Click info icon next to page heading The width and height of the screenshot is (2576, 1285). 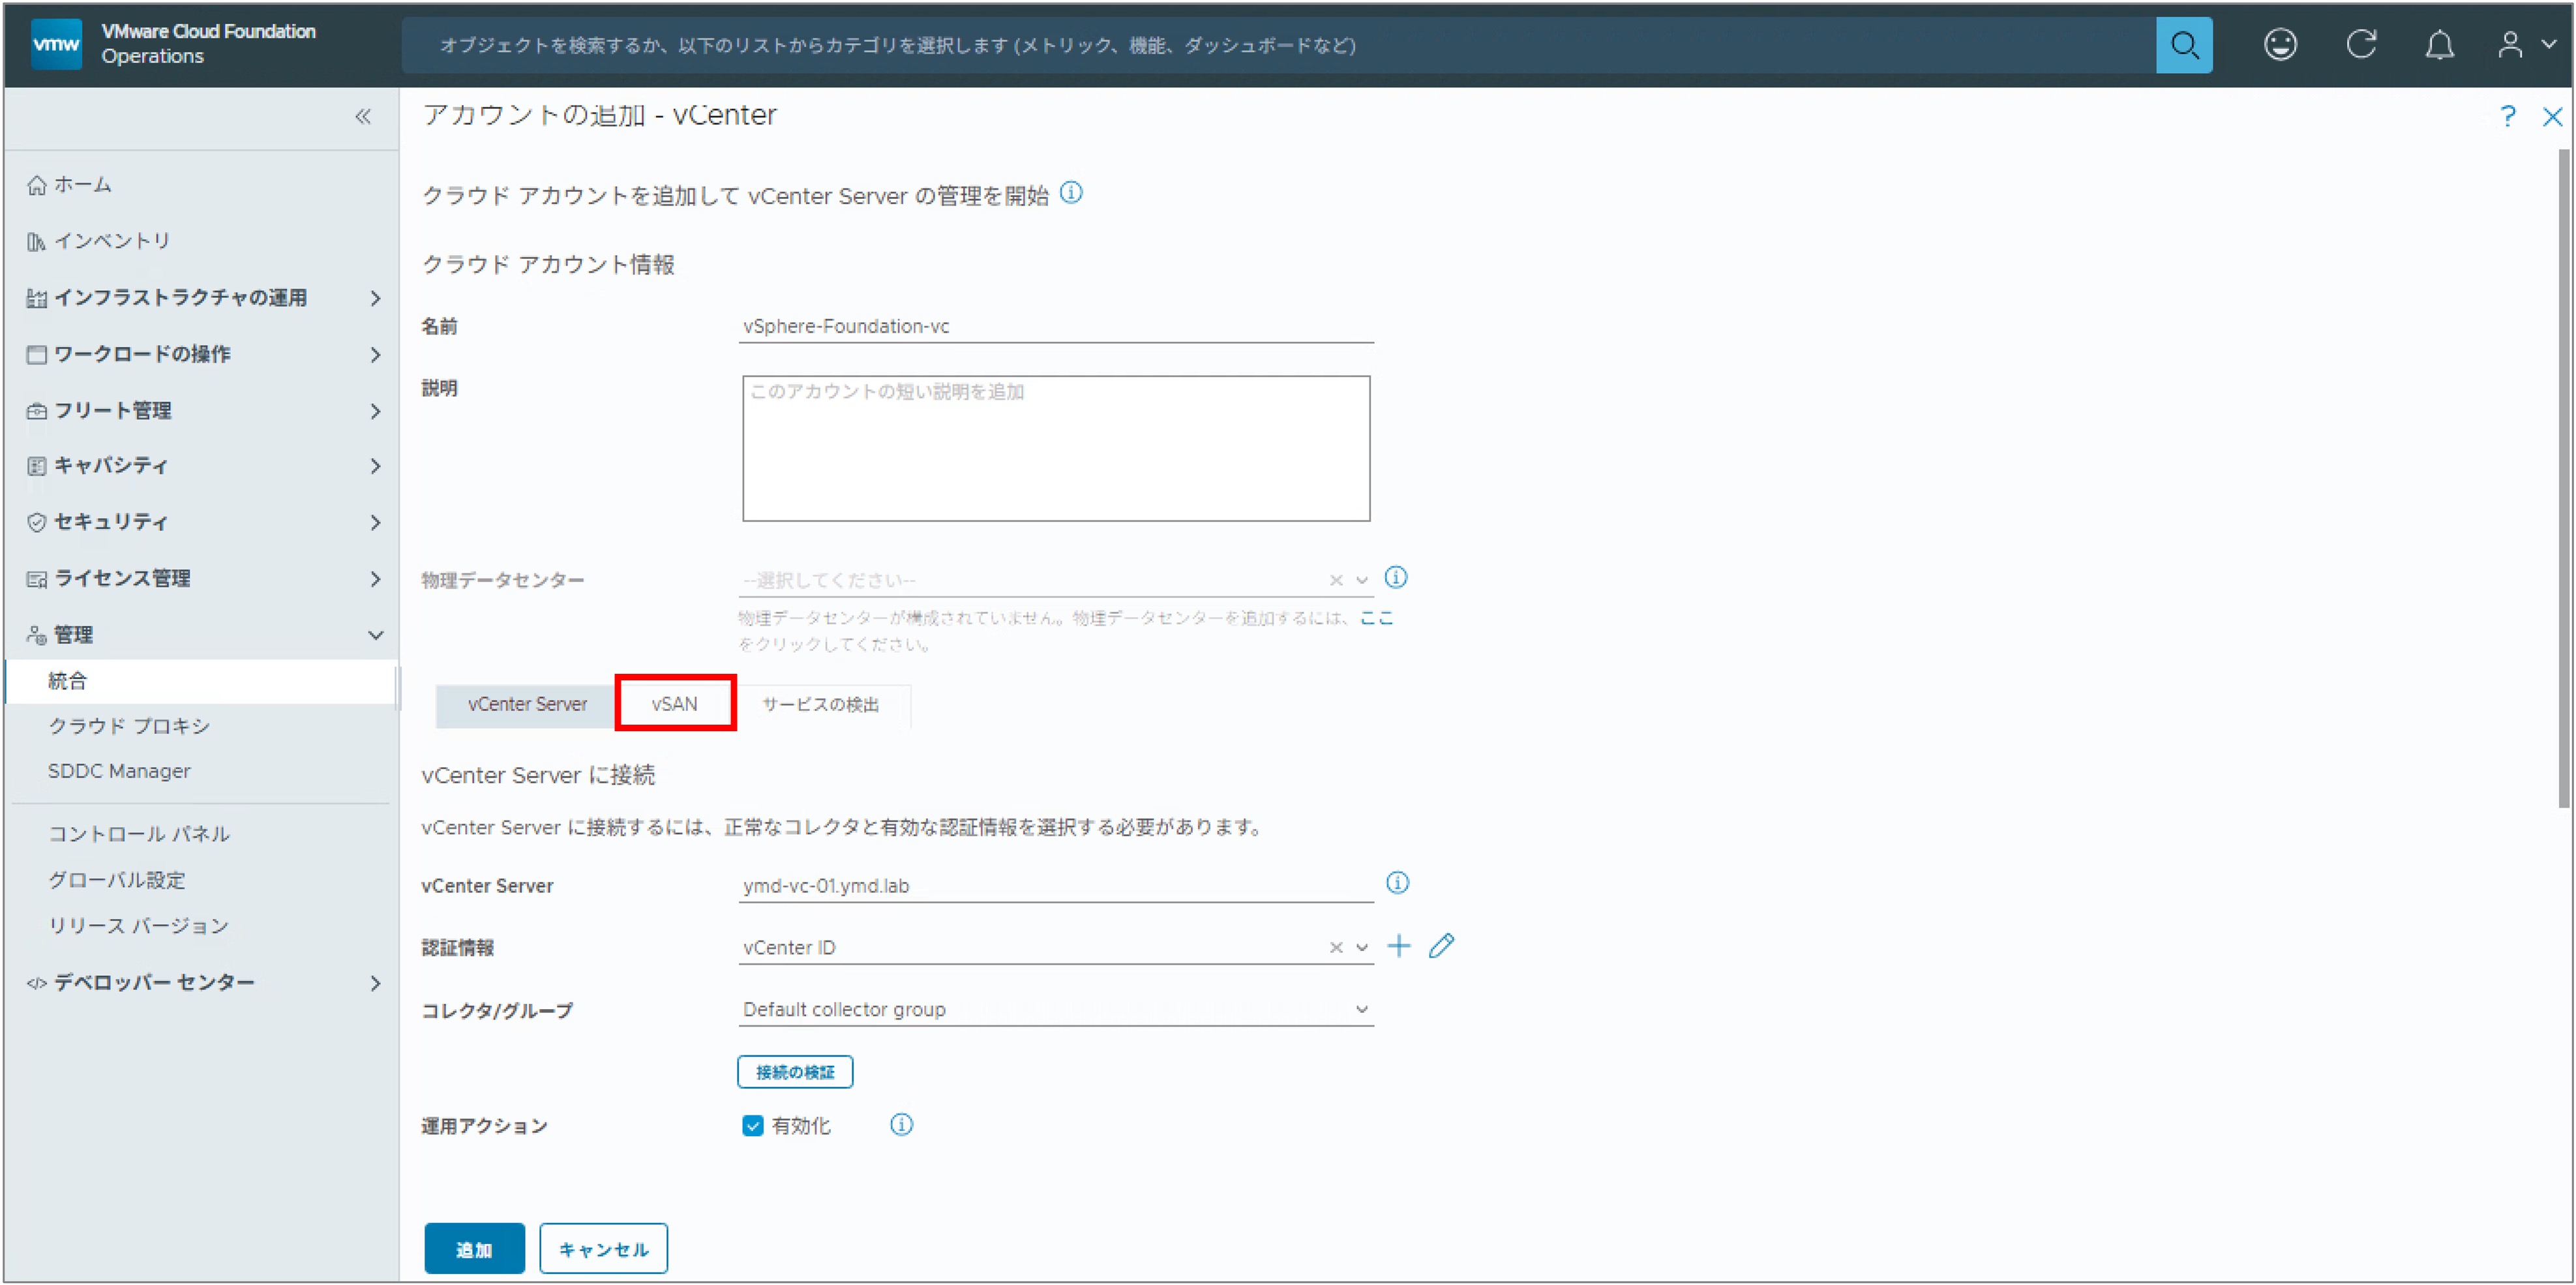coord(1071,192)
